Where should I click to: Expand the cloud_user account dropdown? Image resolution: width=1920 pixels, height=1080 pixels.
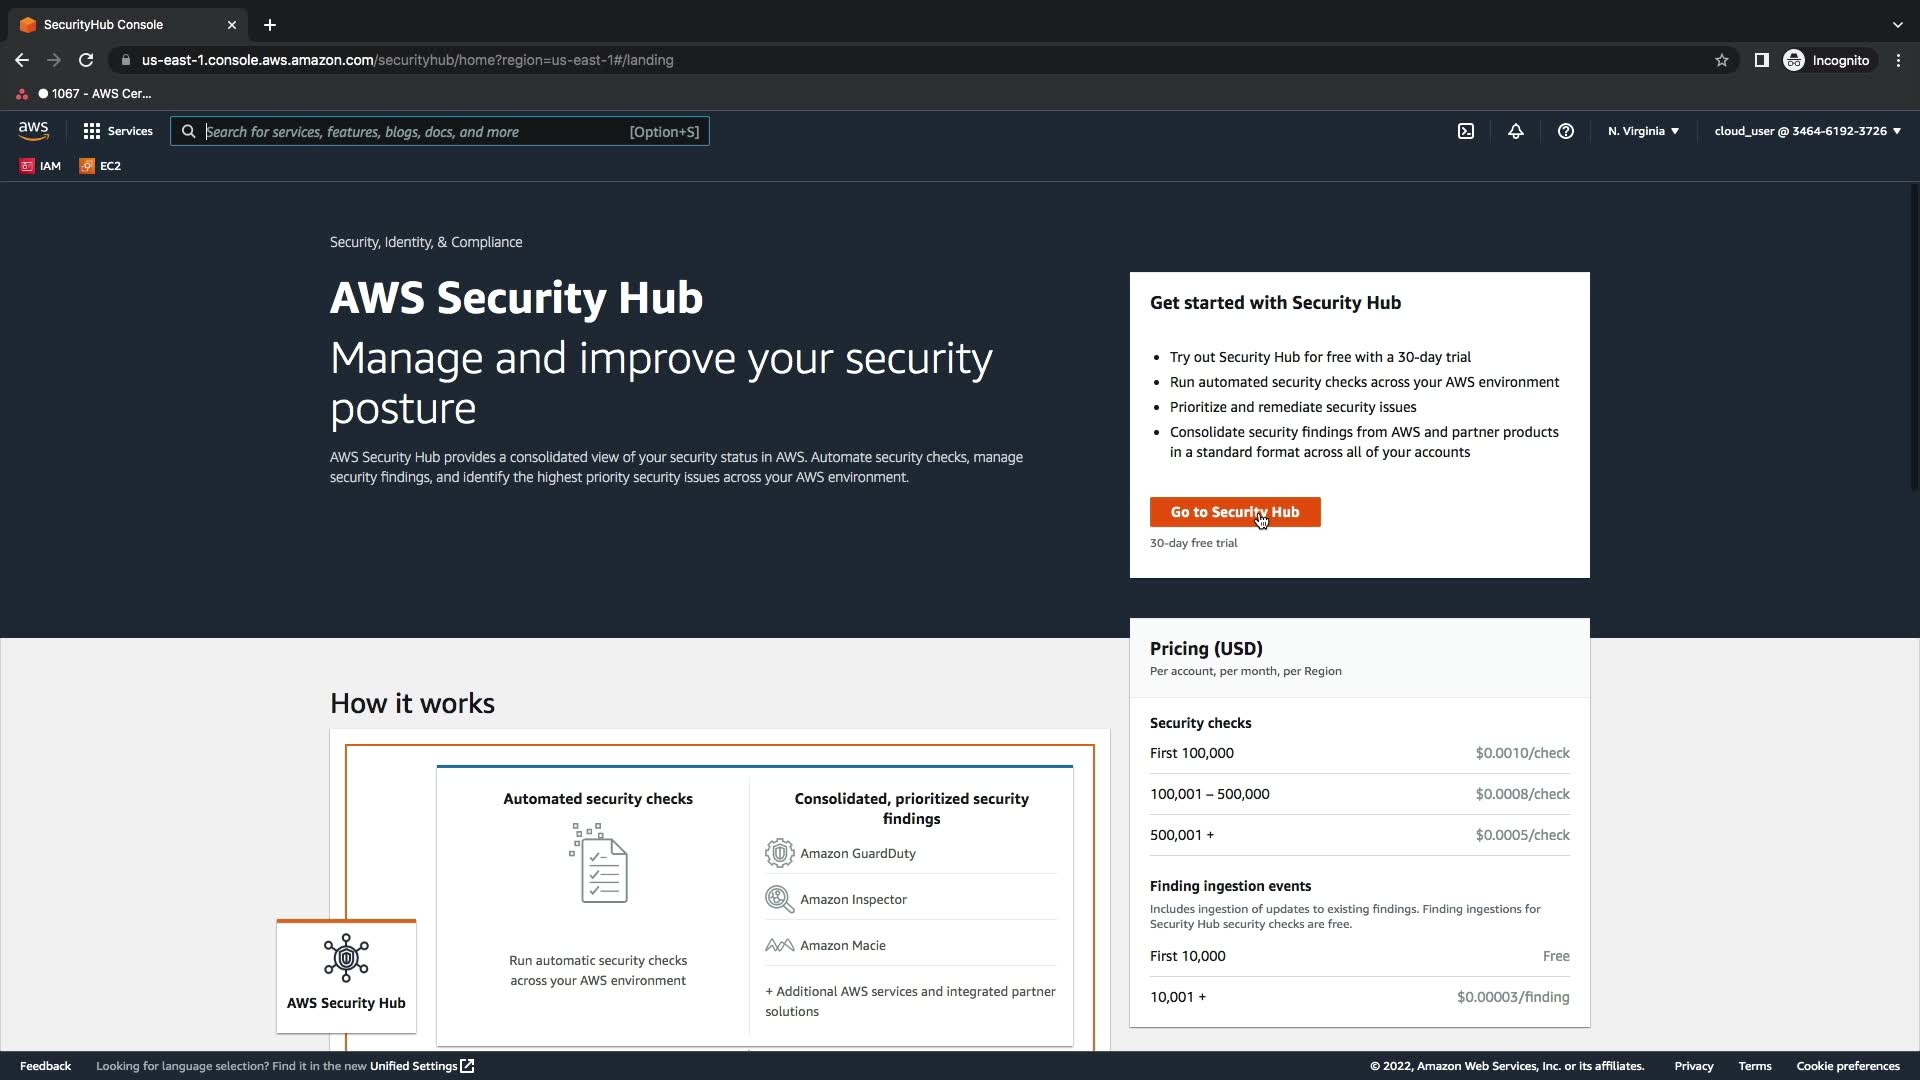point(1807,131)
